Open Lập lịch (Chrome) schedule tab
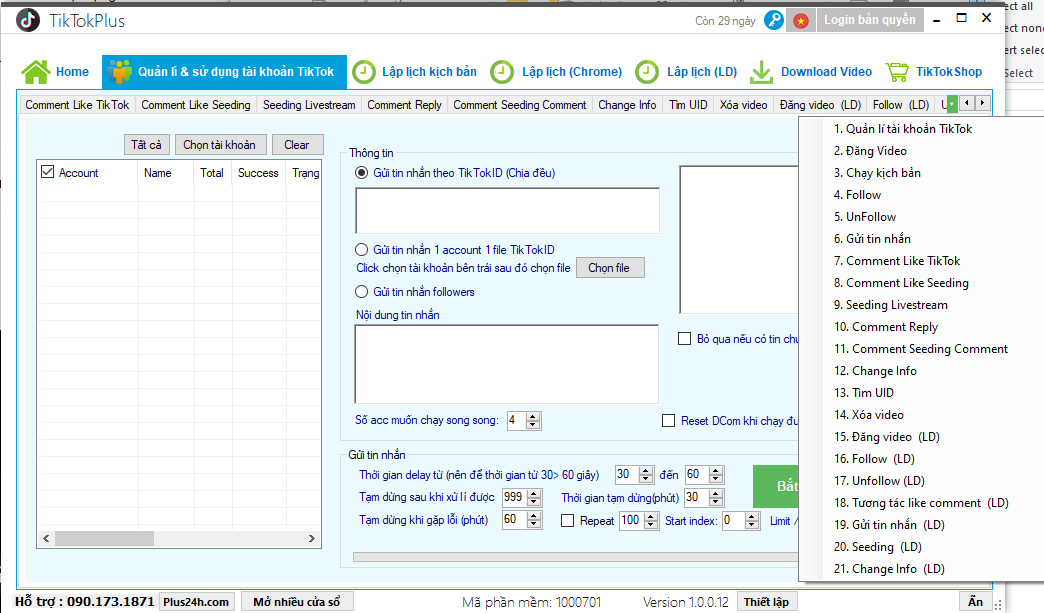The width and height of the screenshot is (1044, 613). click(556, 71)
